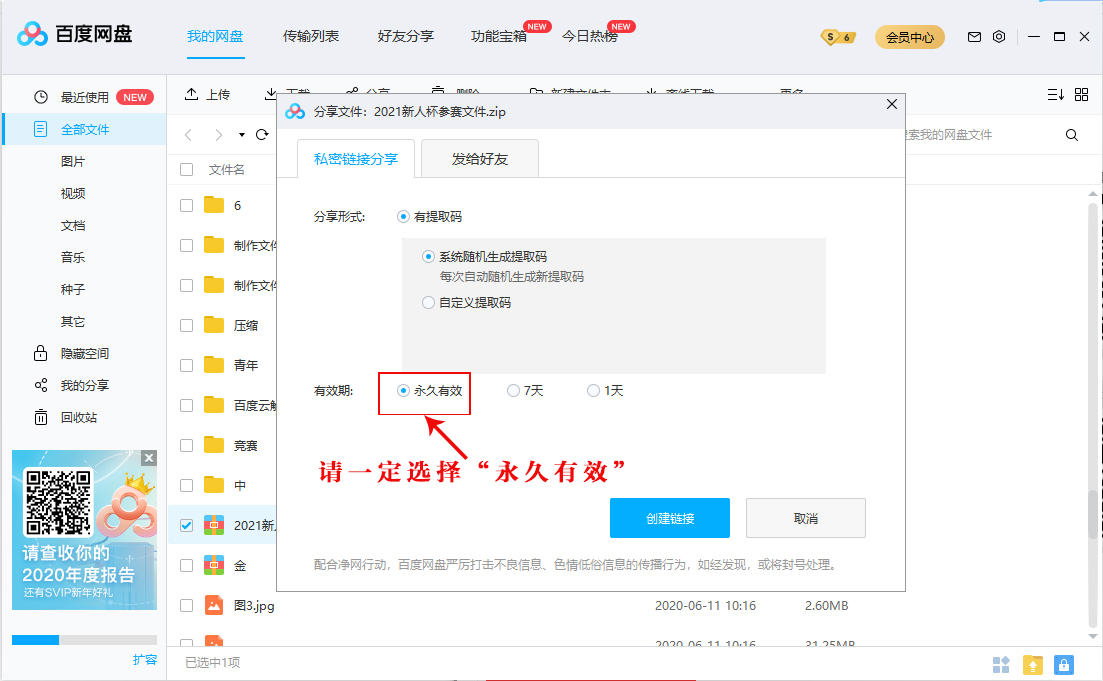The height and width of the screenshot is (681, 1103).
Task: Go forward with the right chevron
Action: coord(219,134)
